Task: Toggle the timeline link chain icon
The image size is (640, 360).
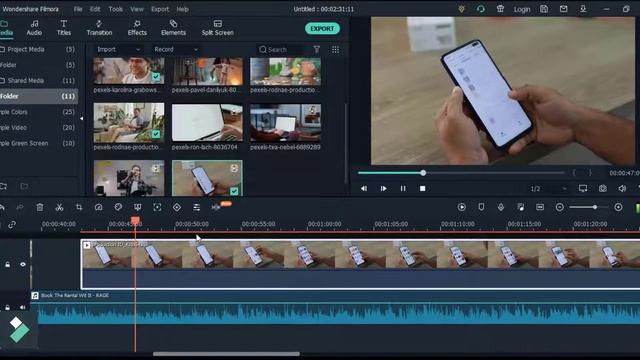Action: pos(12,224)
